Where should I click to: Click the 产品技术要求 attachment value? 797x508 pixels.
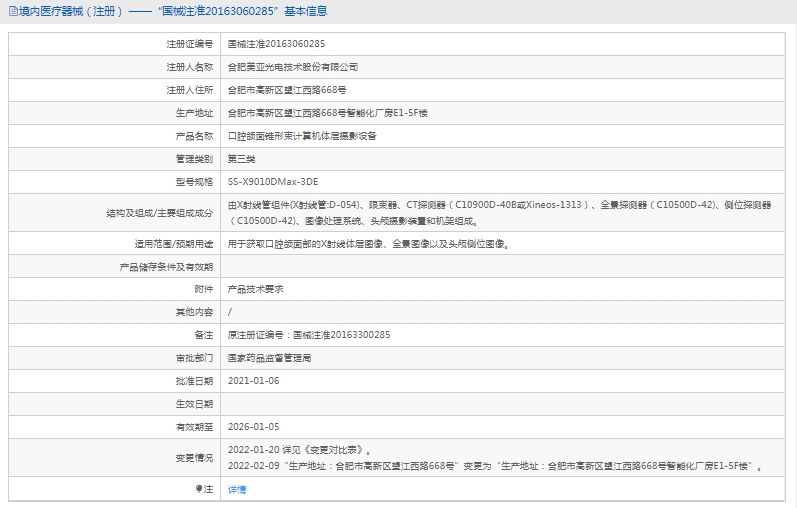point(256,289)
